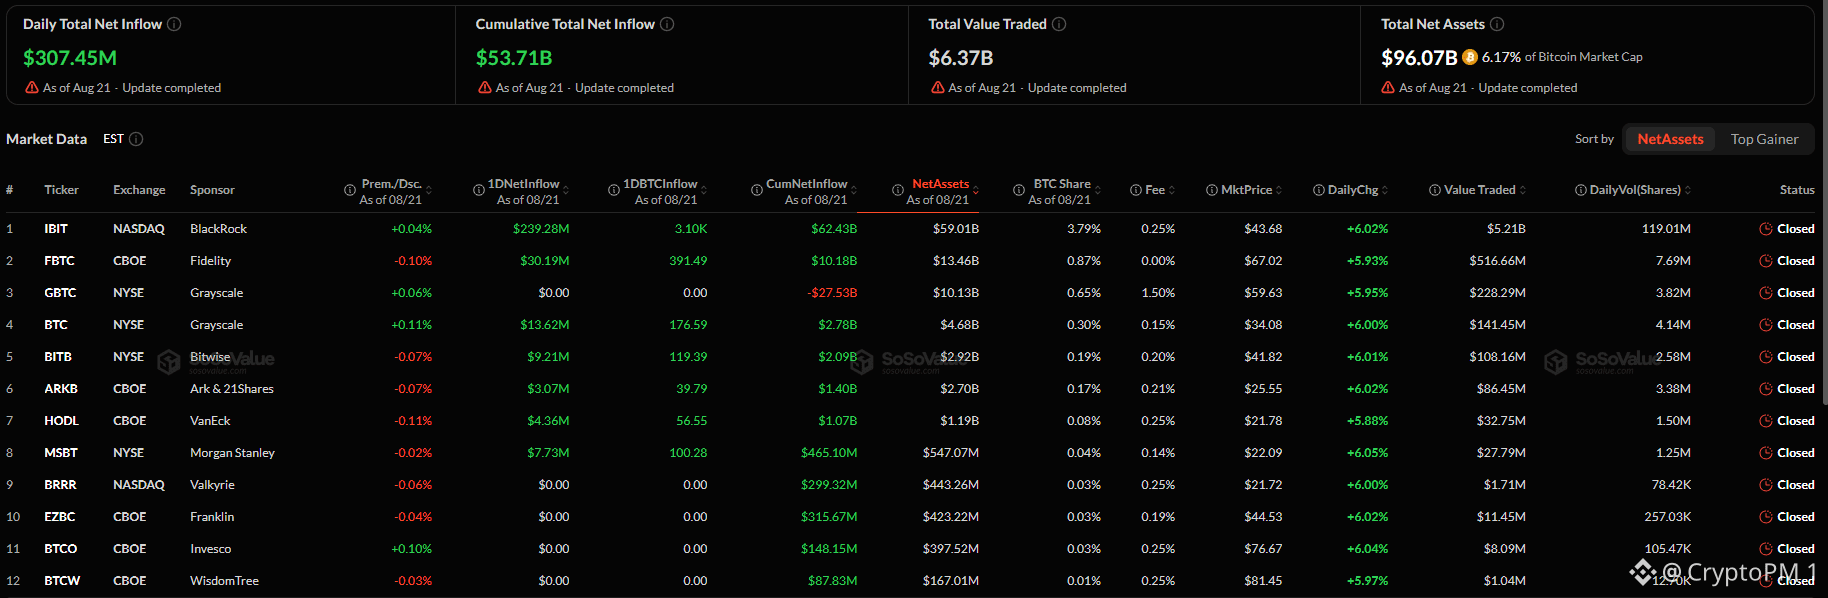Image resolution: width=1828 pixels, height=598 pixels.
Task: Click info icon next to Value Traded header
Action: click(1435, 190)
